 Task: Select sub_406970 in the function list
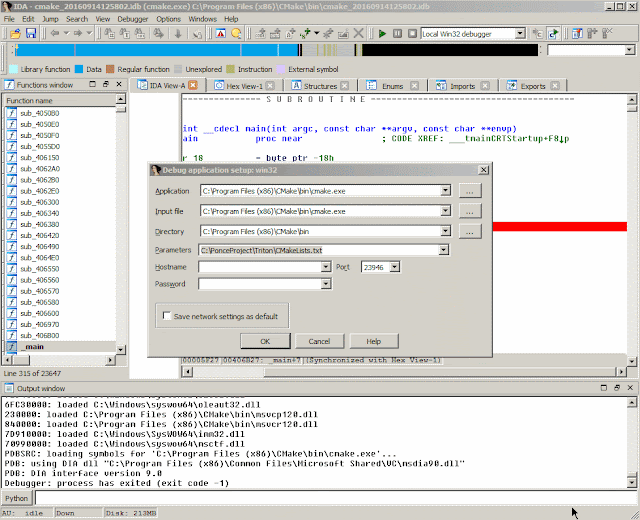coord(40,324)
